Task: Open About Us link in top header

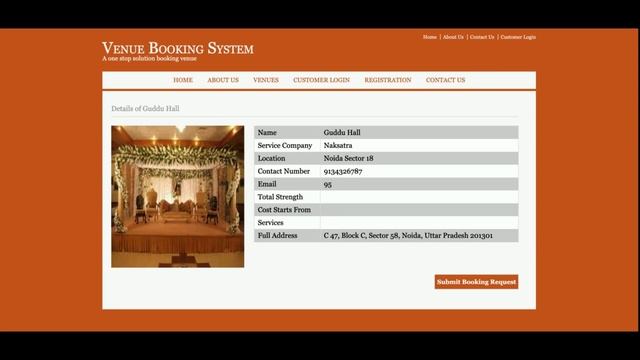Action: point(453,37)
